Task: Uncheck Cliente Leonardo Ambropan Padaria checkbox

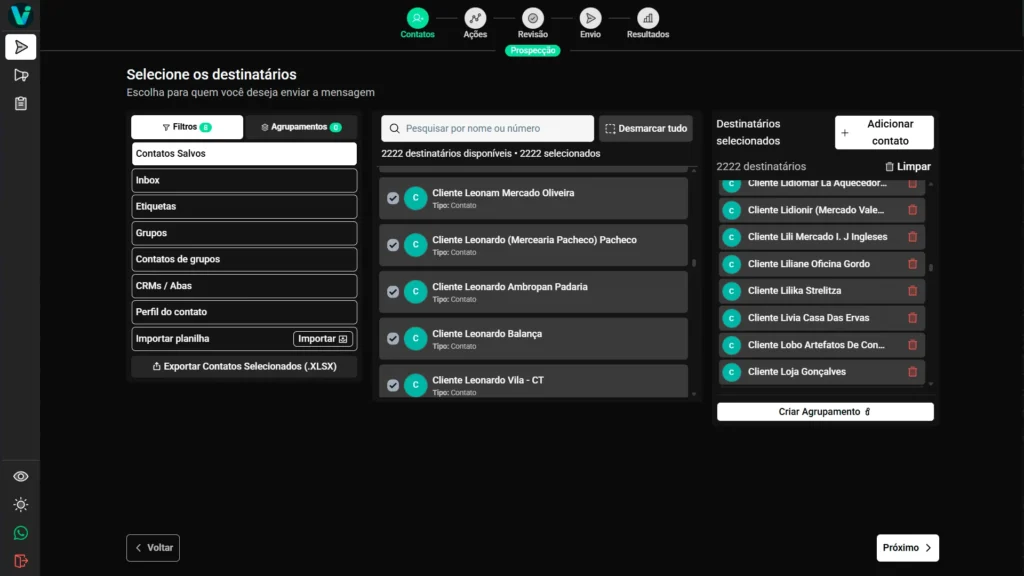Action: pos(393,292)
